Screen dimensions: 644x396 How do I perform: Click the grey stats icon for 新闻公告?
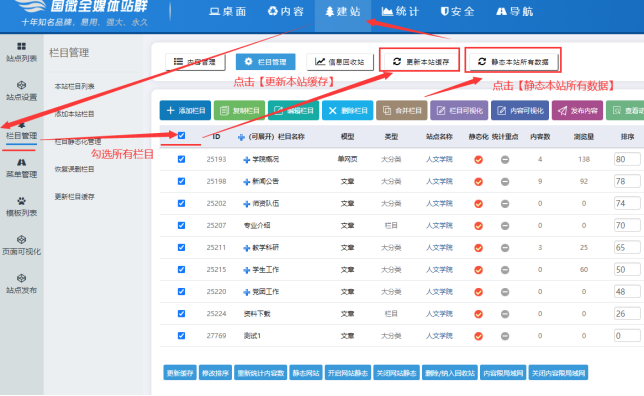point(505,182)
